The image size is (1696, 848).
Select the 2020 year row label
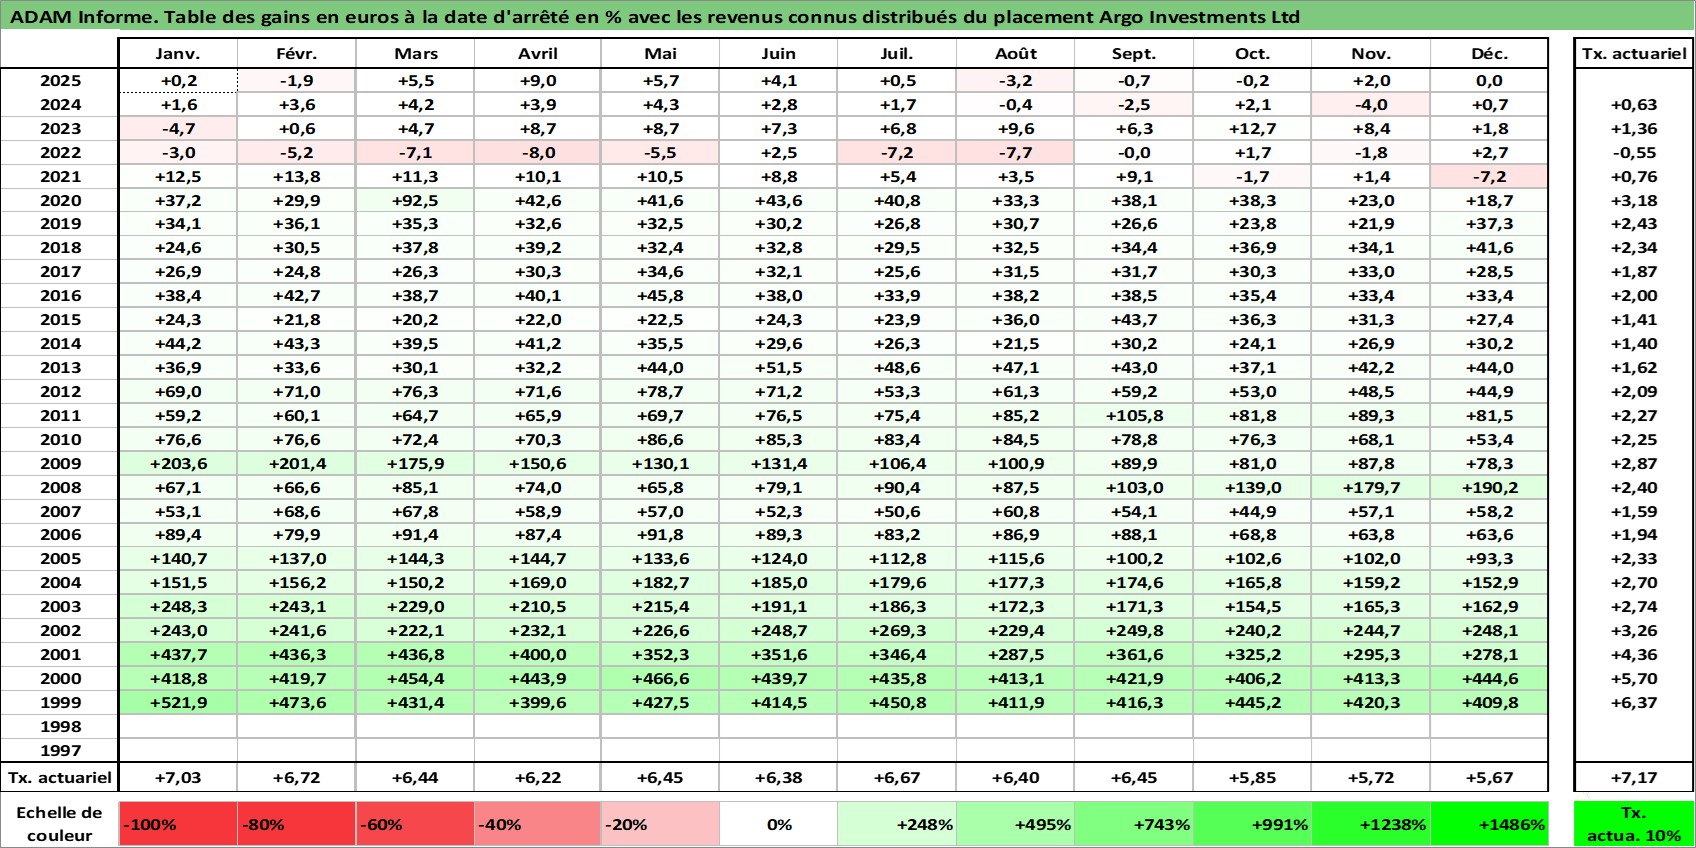[x=60, y=200]
